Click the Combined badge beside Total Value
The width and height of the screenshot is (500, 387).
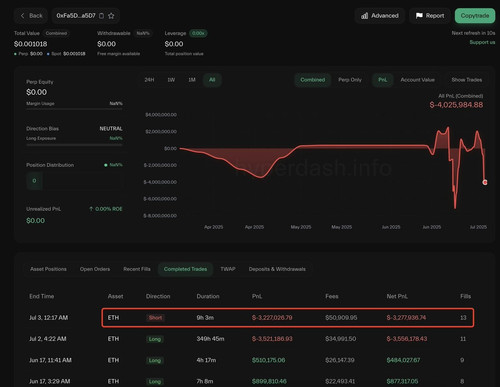click(56, 33)
